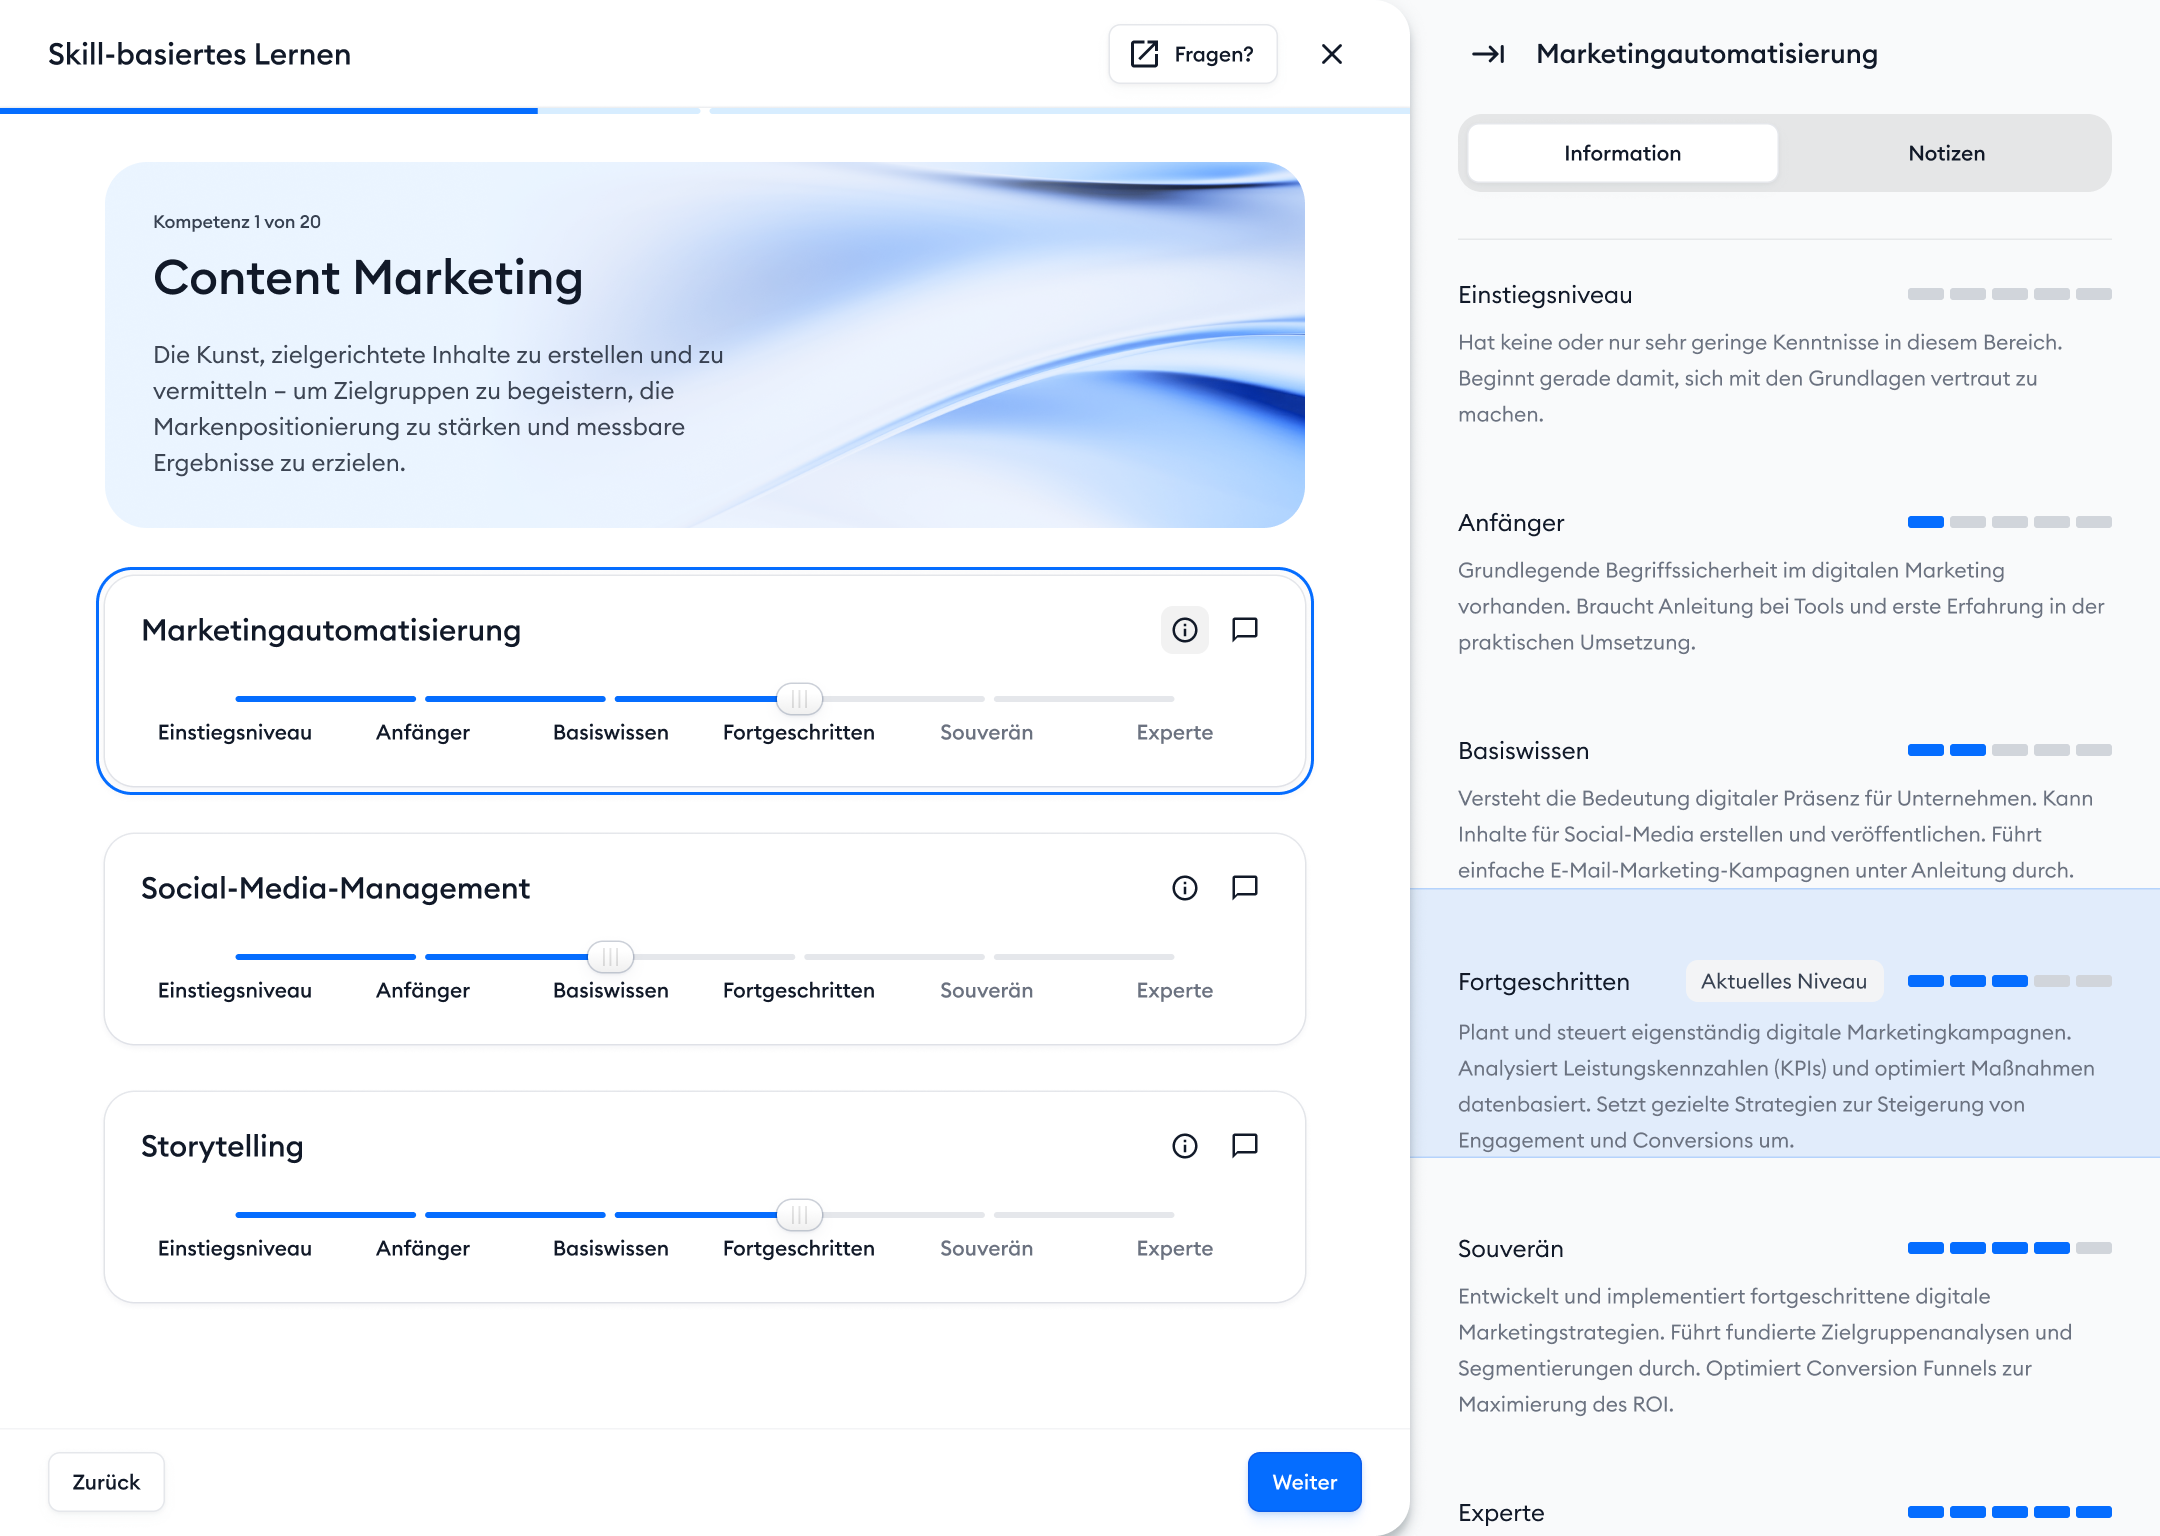Select the Information tab
Viewport: 2160px width, 1536px height.
click(x=1622, y=153)
